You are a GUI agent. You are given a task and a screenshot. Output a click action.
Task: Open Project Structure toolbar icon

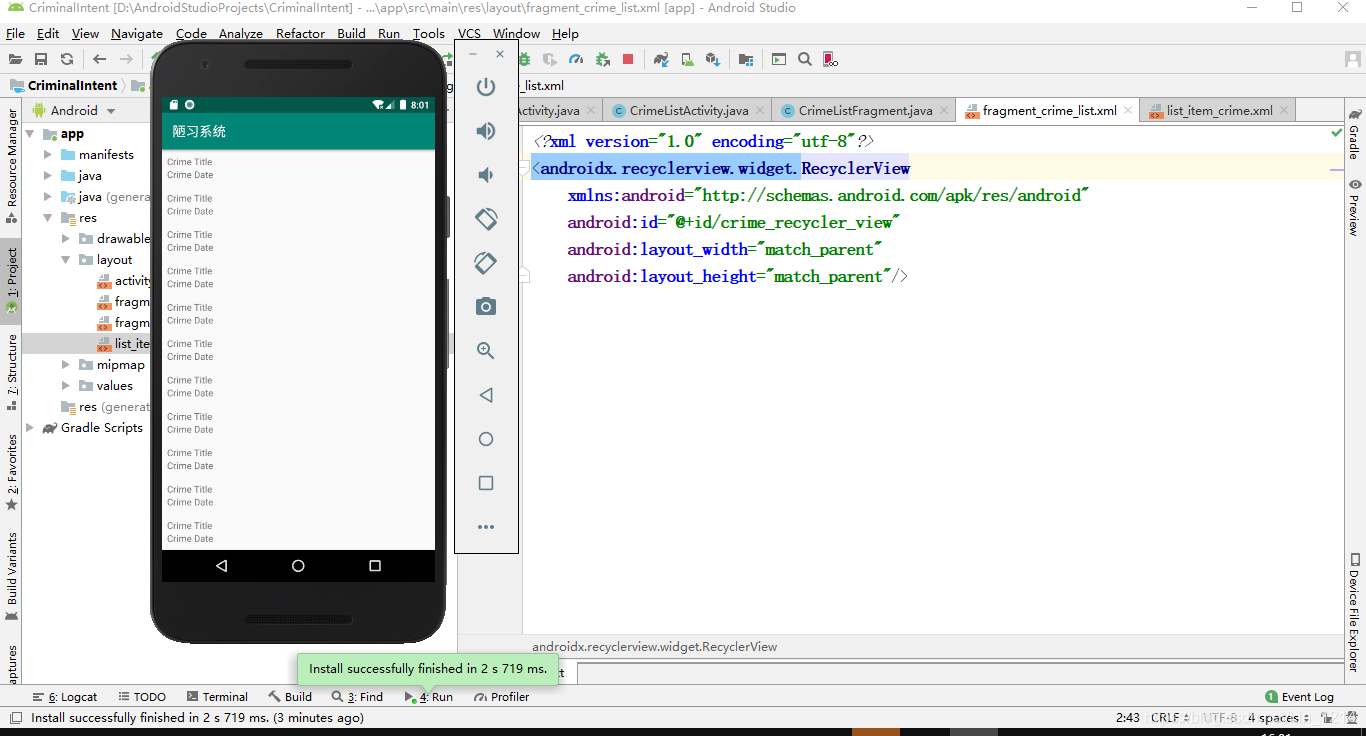(x=746, y=59)
